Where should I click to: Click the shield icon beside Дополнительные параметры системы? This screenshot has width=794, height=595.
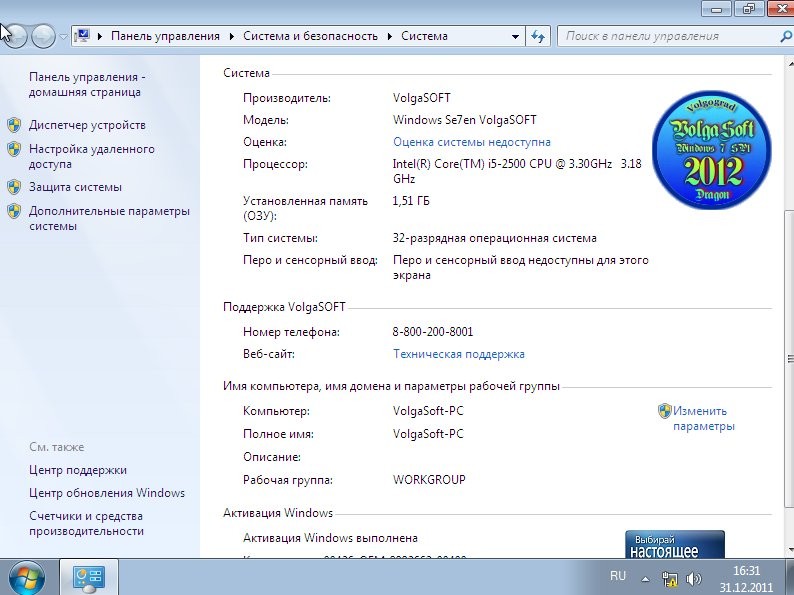pos(14,211)
